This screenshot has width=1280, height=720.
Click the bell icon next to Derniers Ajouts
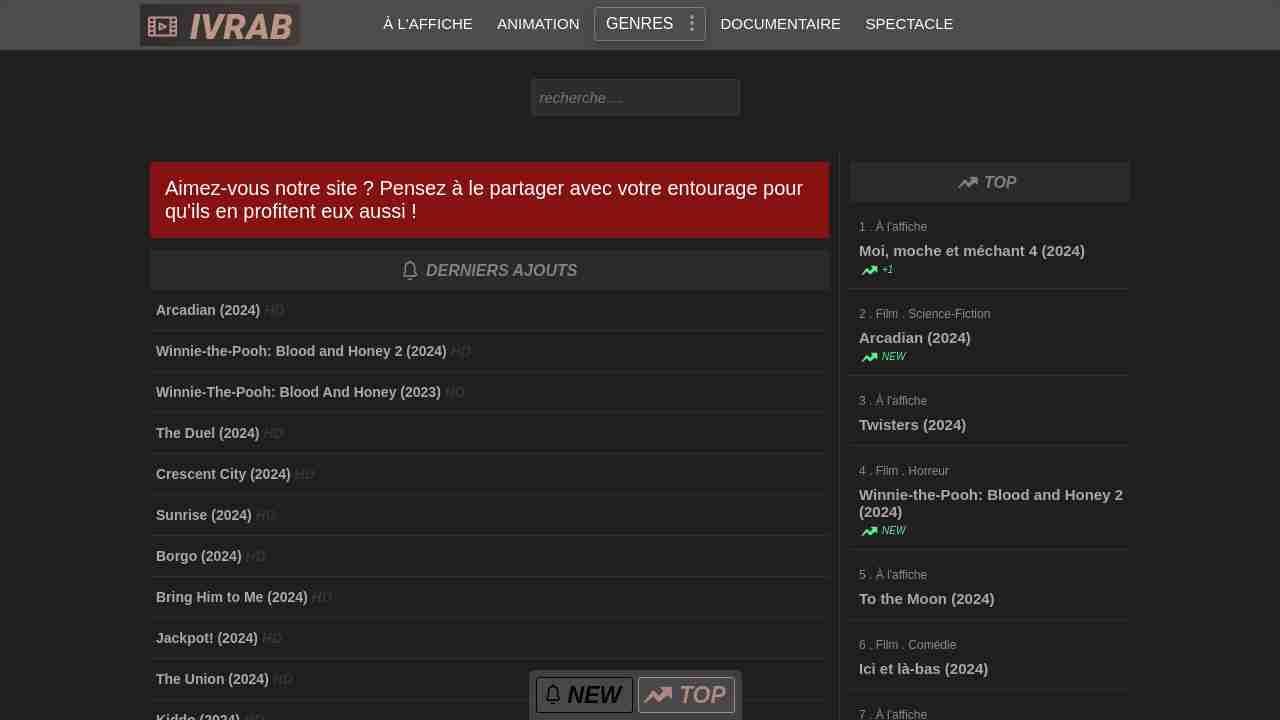[x=410, y=271]
